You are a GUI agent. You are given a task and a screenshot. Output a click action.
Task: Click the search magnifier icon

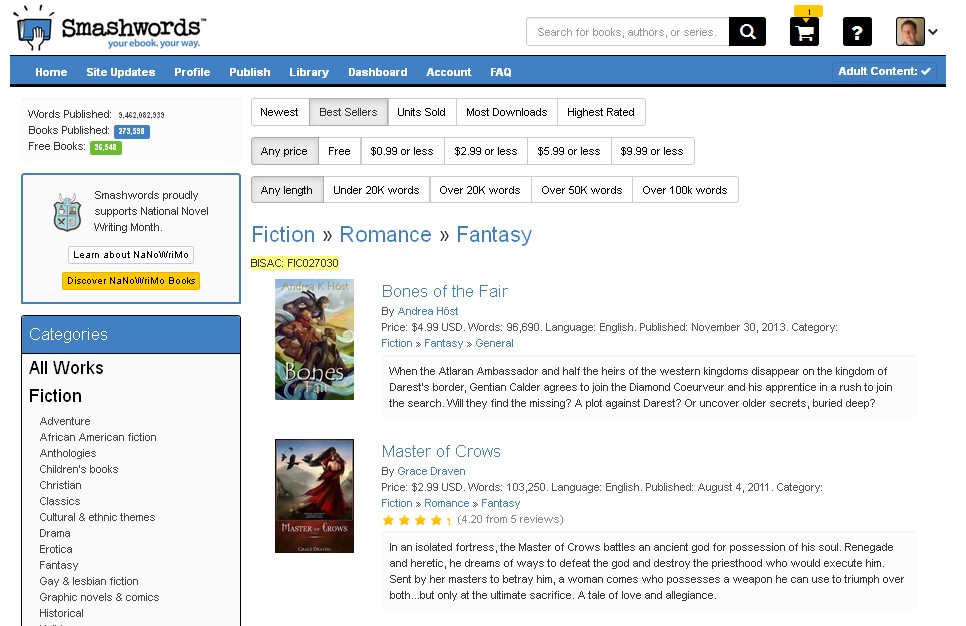pos(746,31)
